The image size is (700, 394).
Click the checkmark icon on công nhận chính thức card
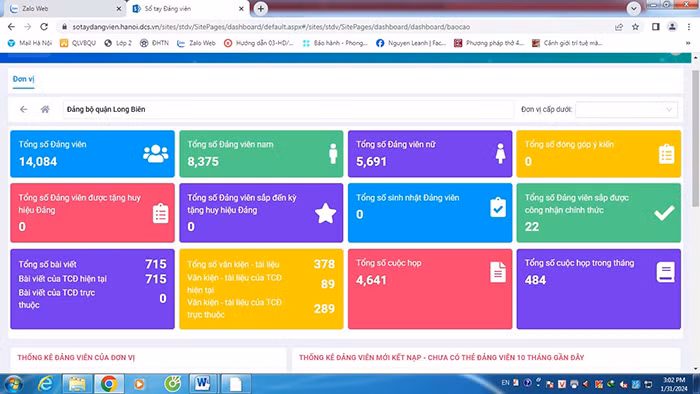point(664,213)
